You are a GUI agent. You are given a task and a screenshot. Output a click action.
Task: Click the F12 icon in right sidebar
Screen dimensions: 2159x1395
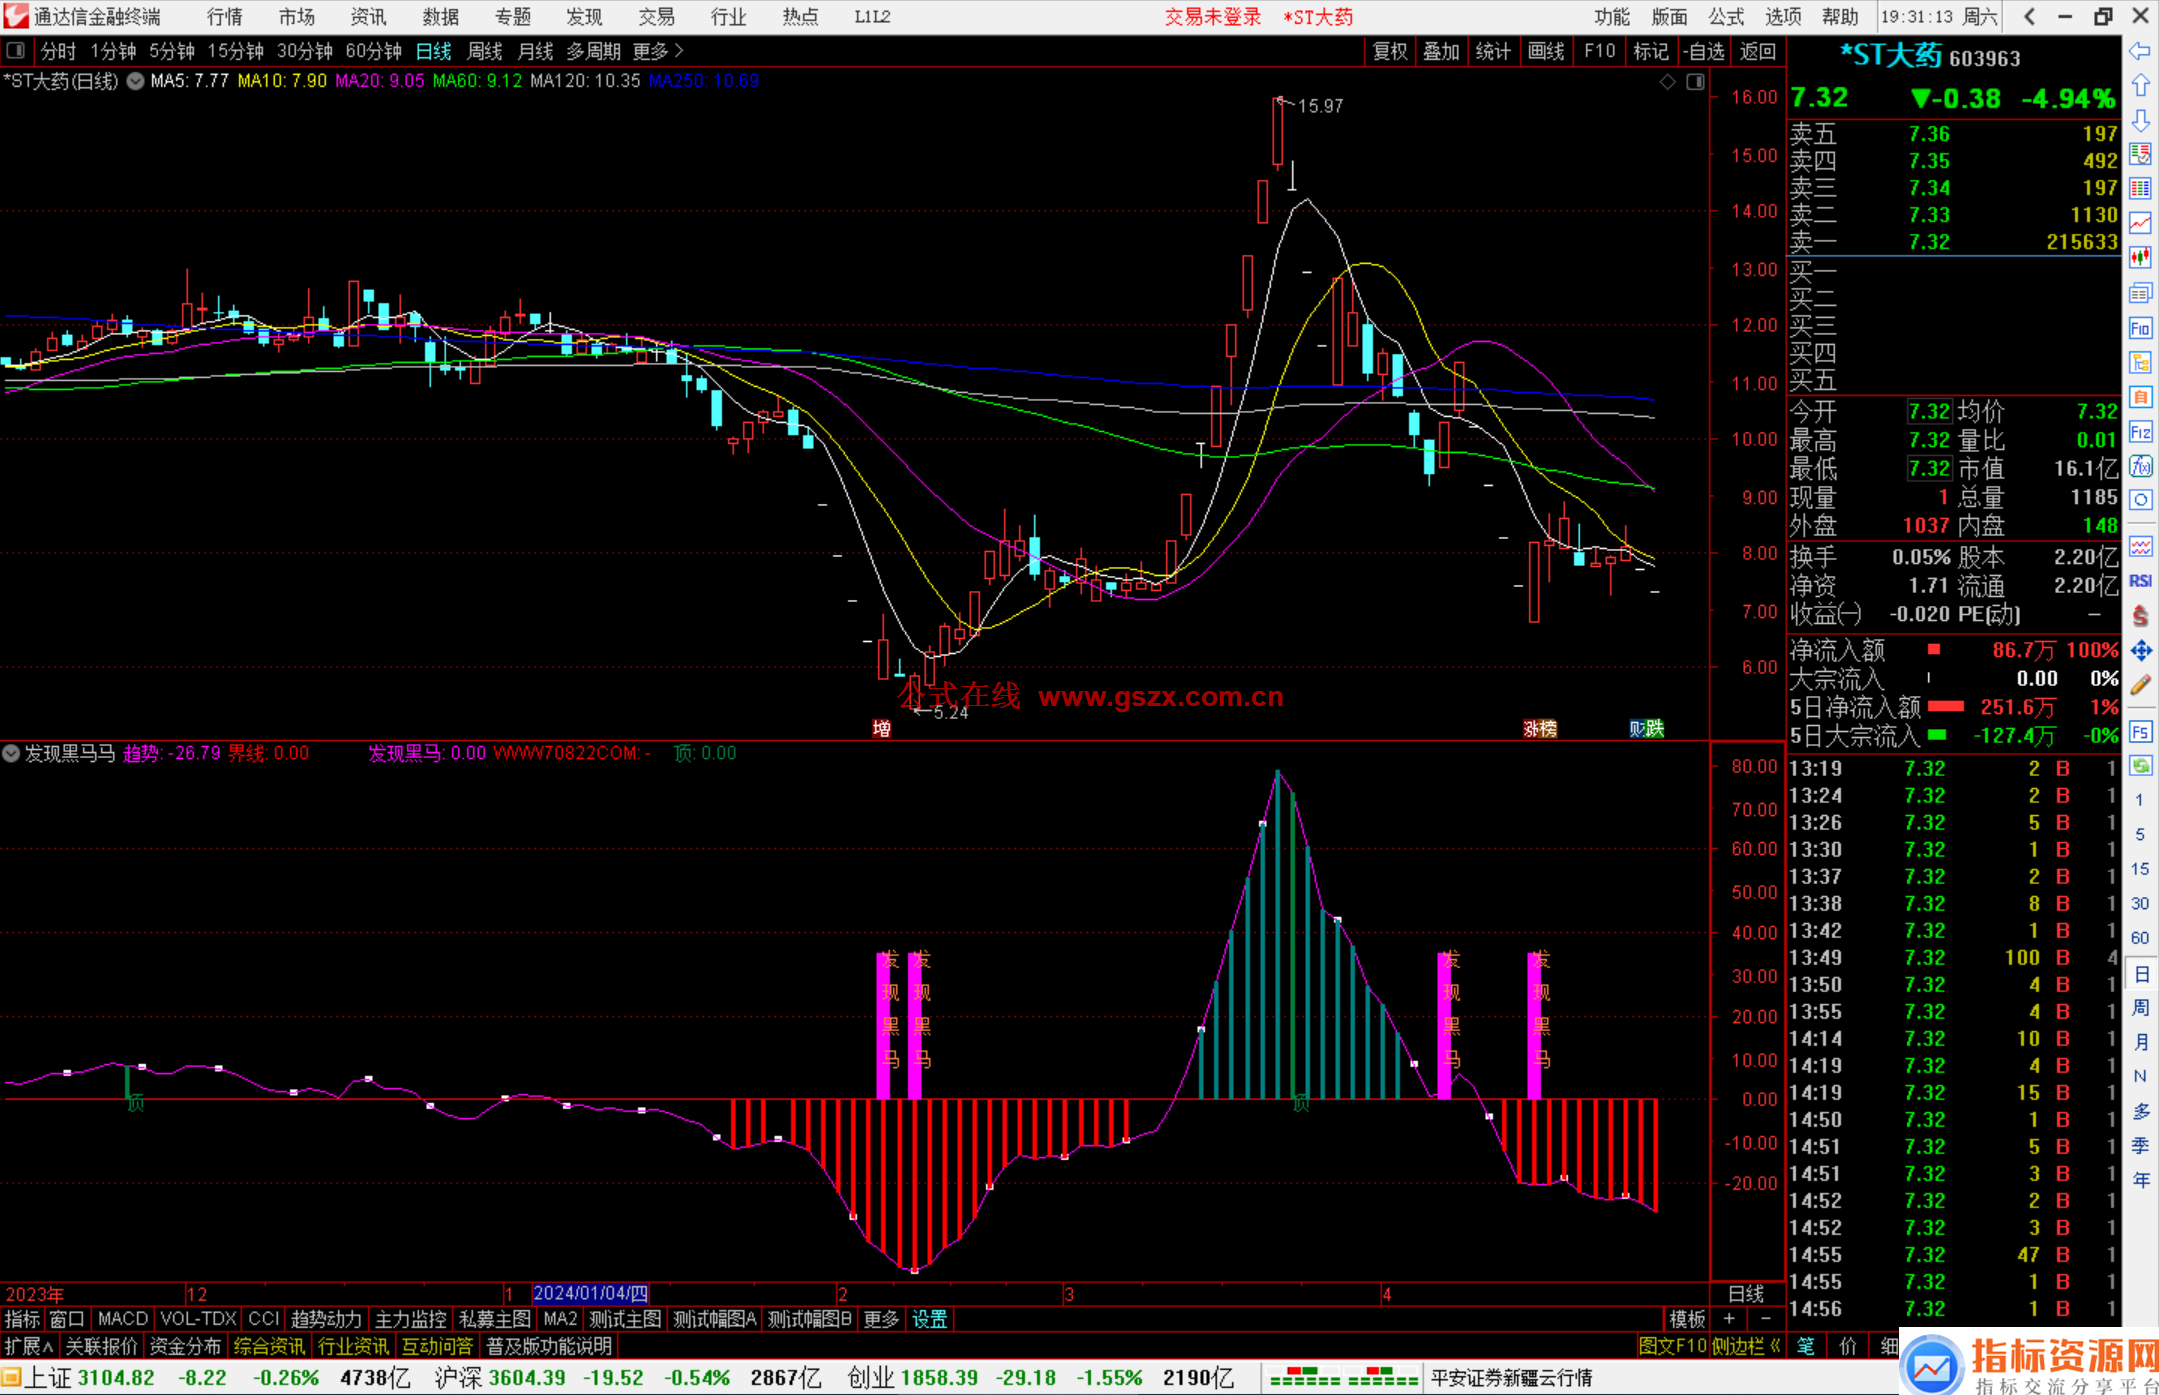pos(2139,432)
